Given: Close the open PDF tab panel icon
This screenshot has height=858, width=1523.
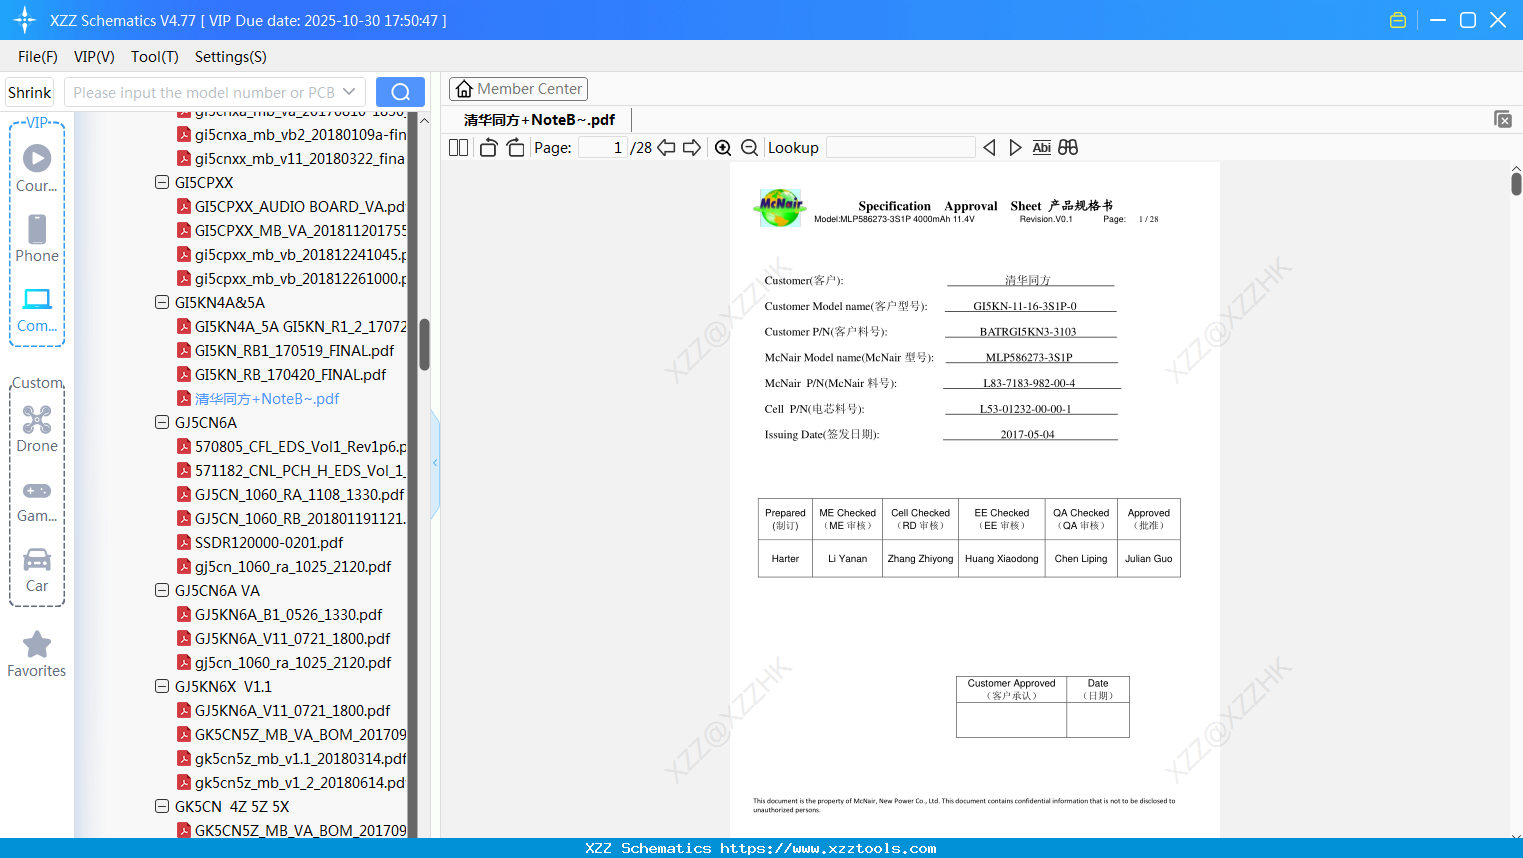Looking at the screenshot, I should pos(1503,119).
